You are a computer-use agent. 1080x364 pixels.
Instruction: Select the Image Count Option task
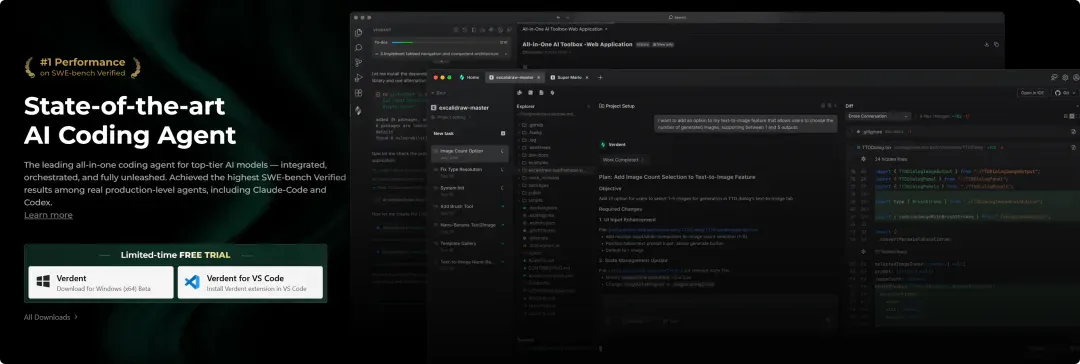coord(470,153)
